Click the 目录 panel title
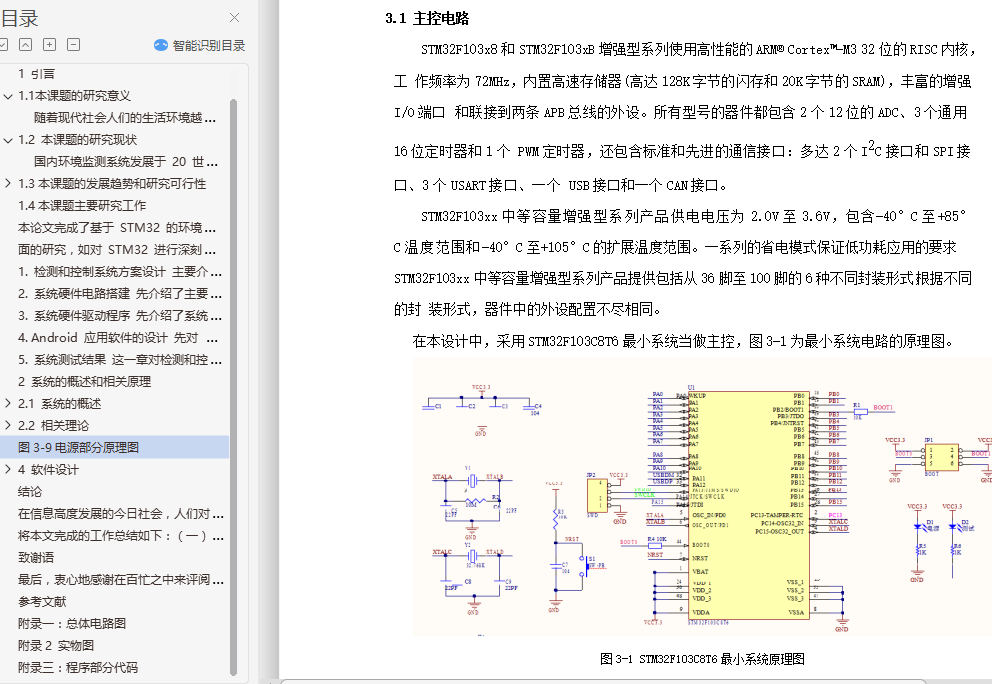 (19, 18)
